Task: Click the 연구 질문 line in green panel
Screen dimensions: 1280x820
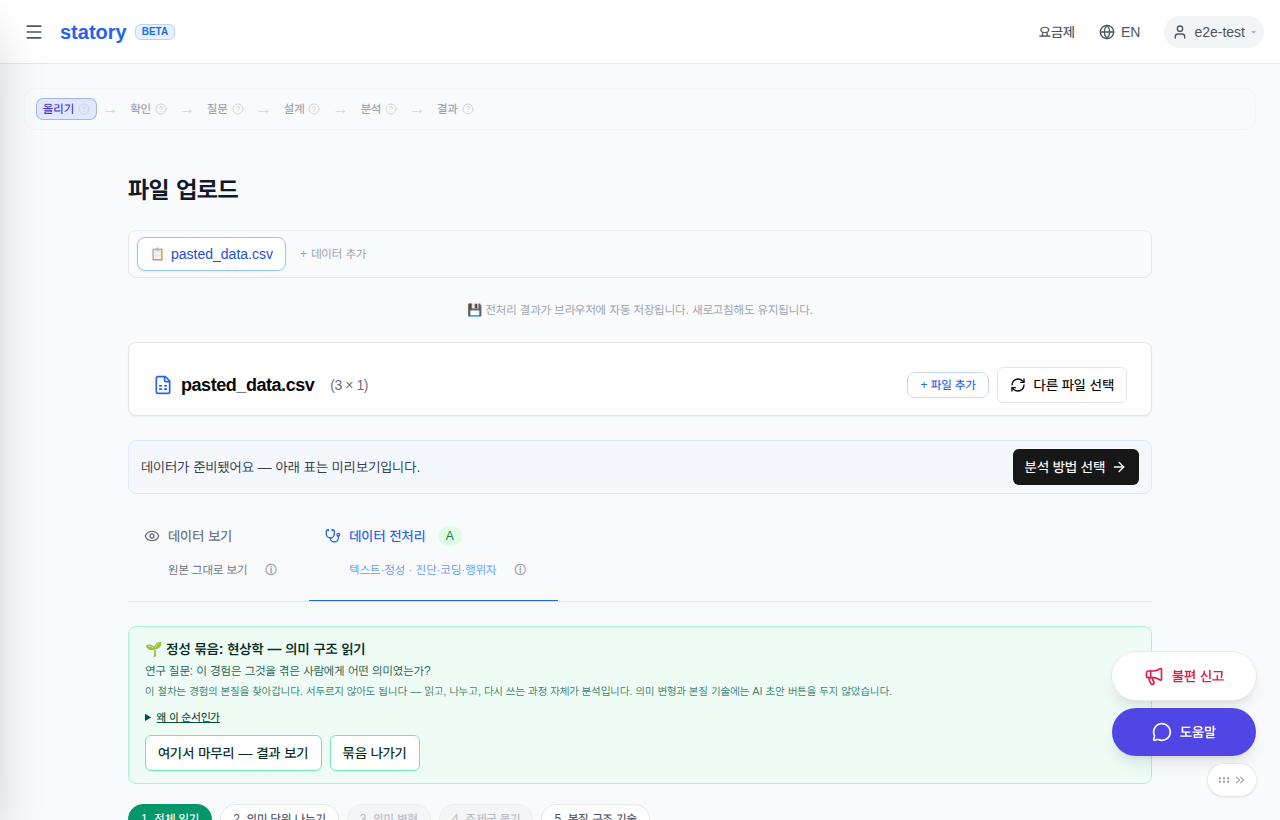Action: tap(288, 670)
